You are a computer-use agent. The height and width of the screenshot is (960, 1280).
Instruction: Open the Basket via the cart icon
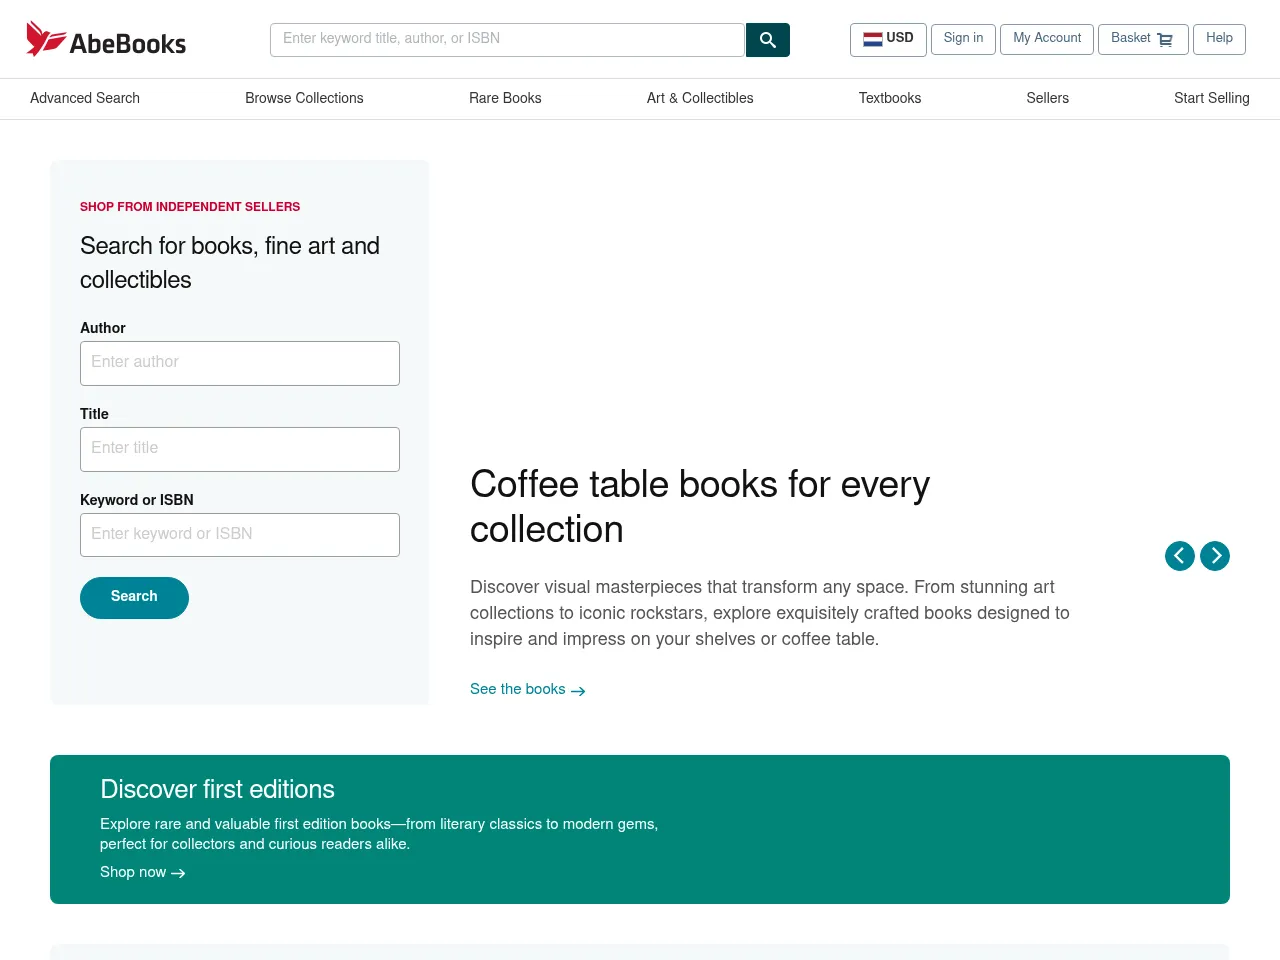(x=1163, y=40)
